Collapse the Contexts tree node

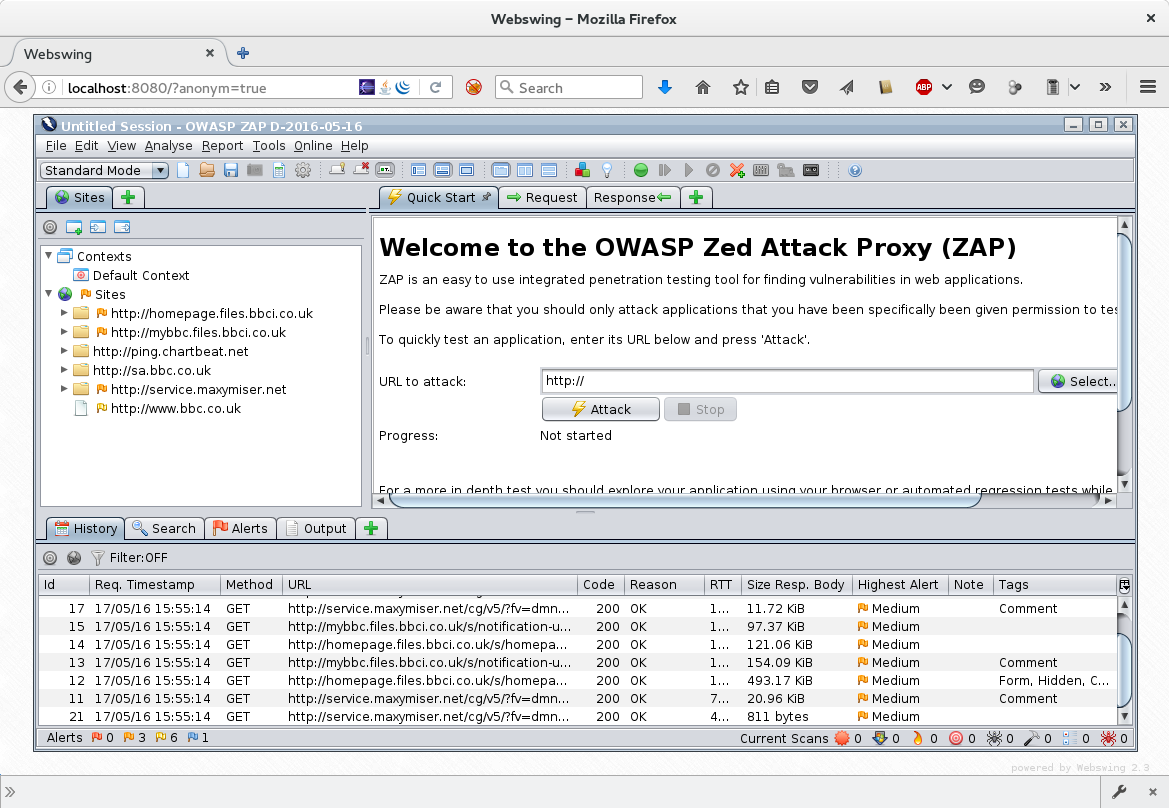pos(48,256)
